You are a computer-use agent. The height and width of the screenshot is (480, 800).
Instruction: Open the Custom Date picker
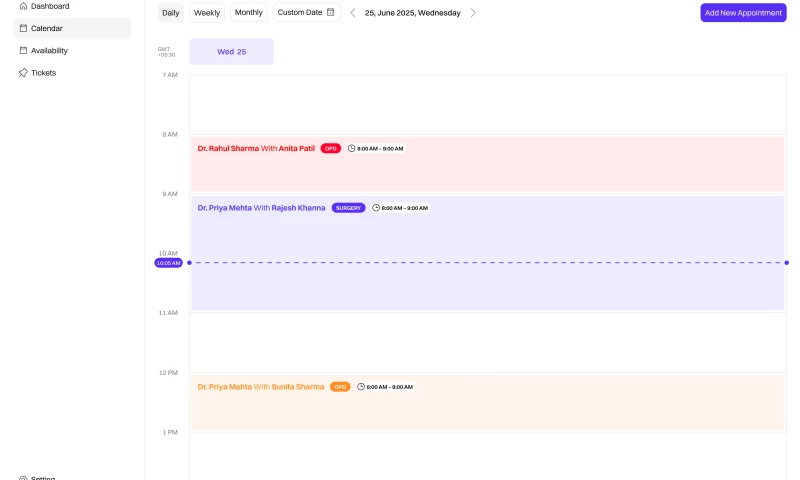306,13
